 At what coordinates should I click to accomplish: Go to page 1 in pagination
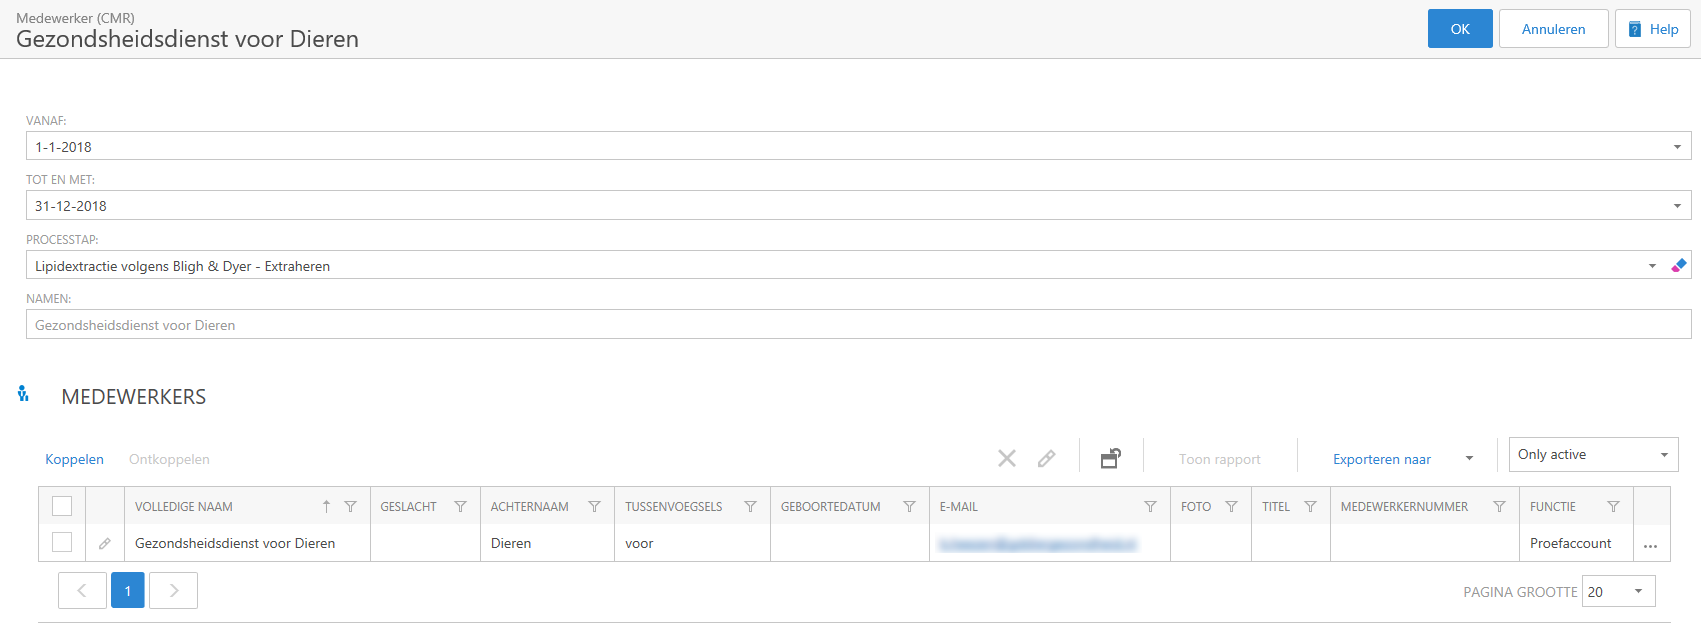click(x=128, y=591)
